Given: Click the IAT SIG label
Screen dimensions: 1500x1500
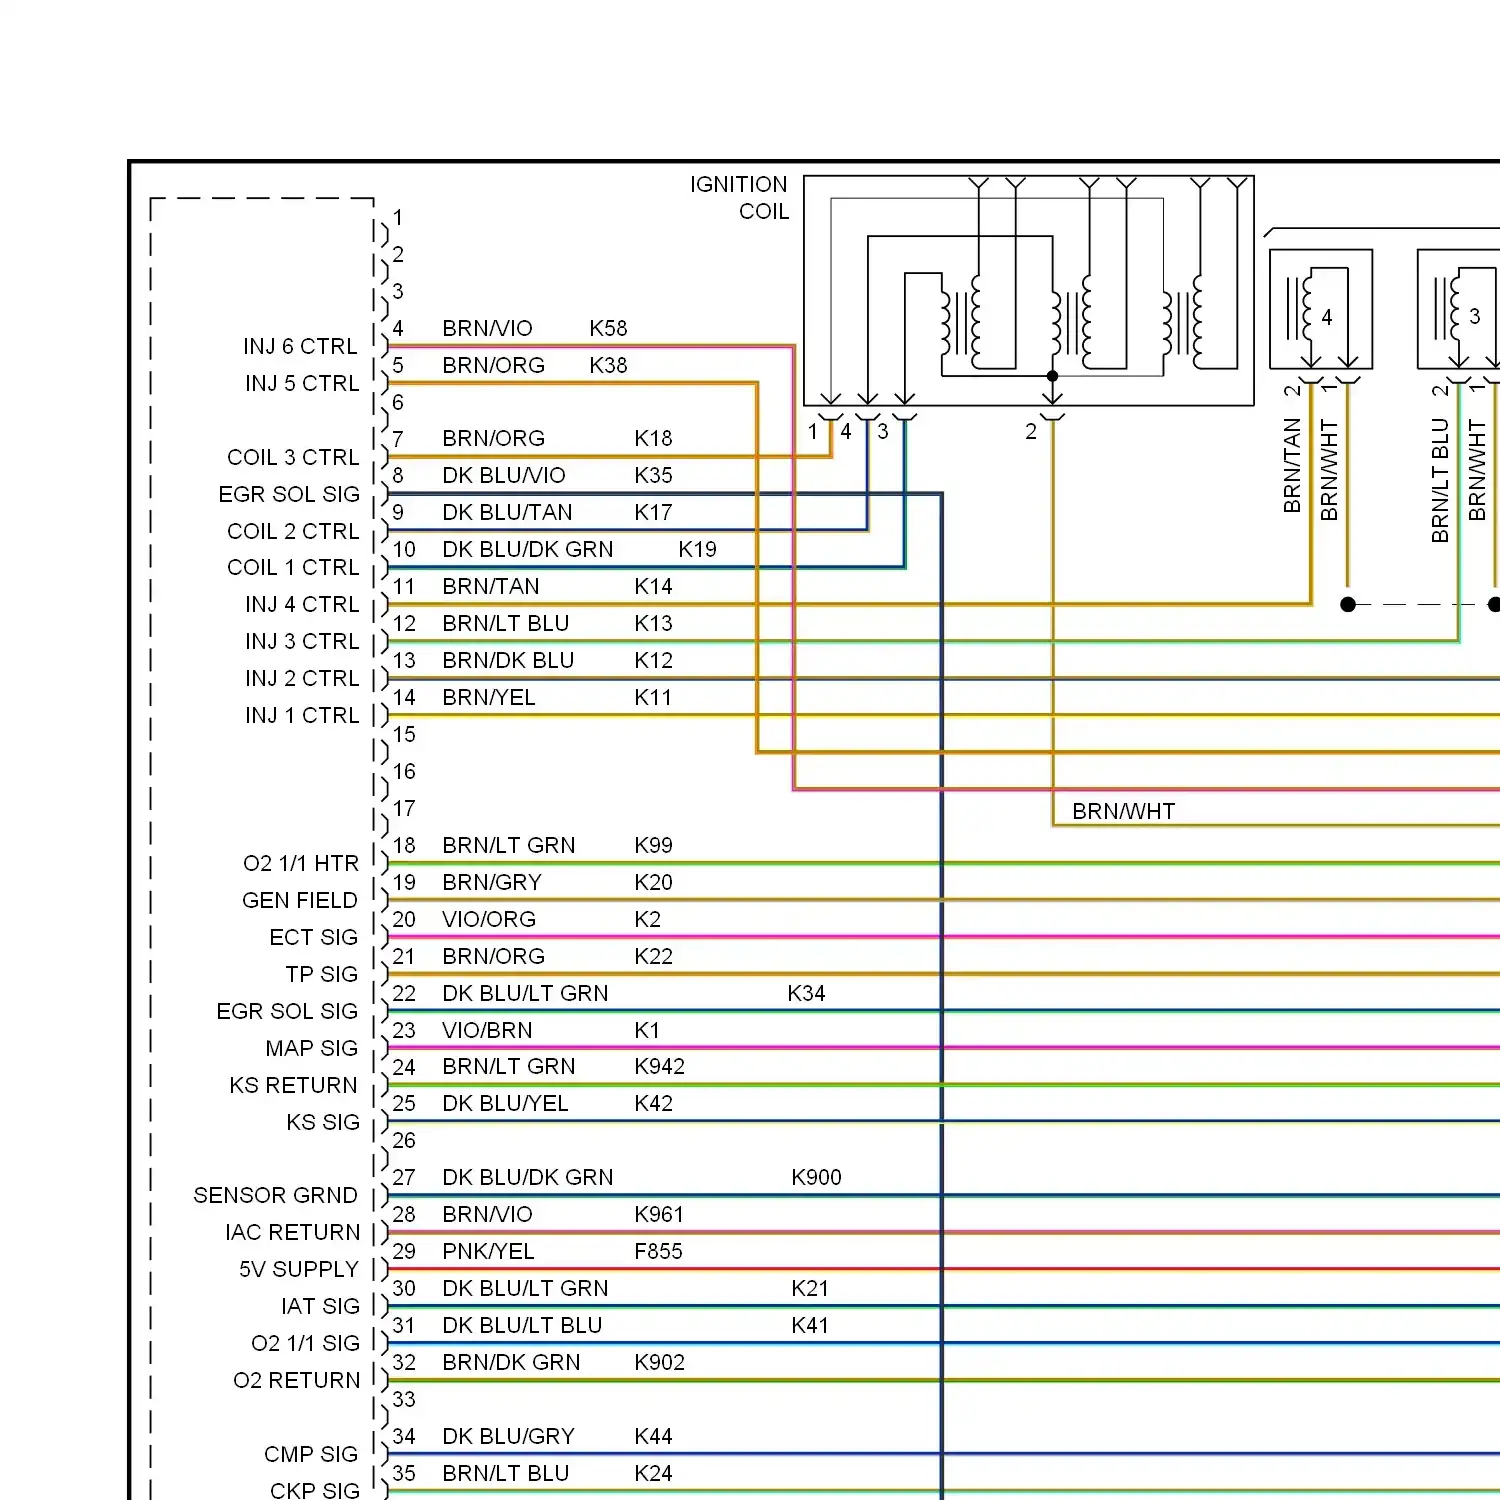Looking at the screenshot, I should 321,1306.
